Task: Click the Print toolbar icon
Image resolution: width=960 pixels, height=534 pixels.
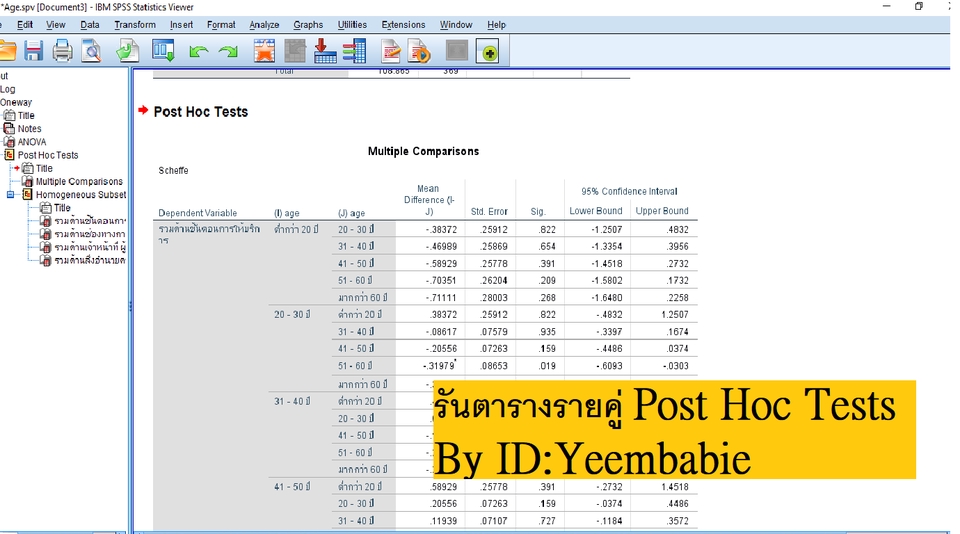Action: (62, 51)
